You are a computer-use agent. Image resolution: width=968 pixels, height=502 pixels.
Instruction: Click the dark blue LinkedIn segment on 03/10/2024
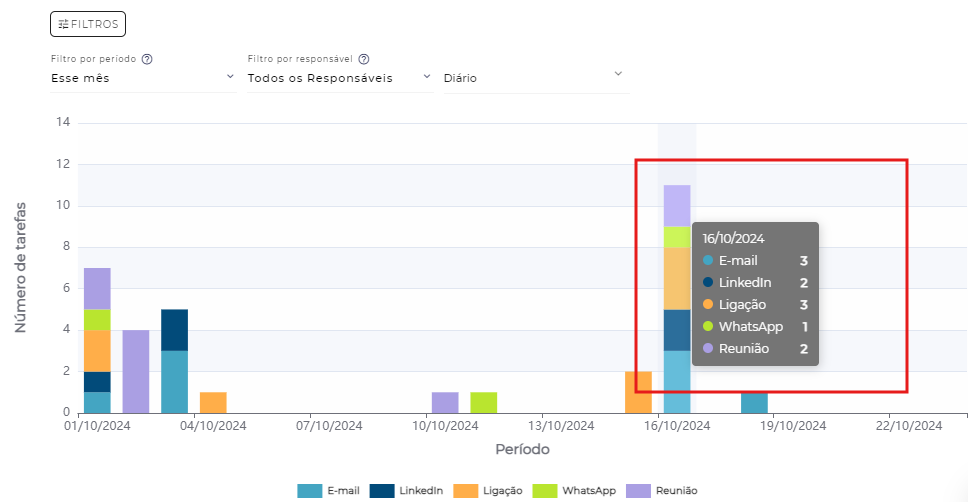pos(175,329)
